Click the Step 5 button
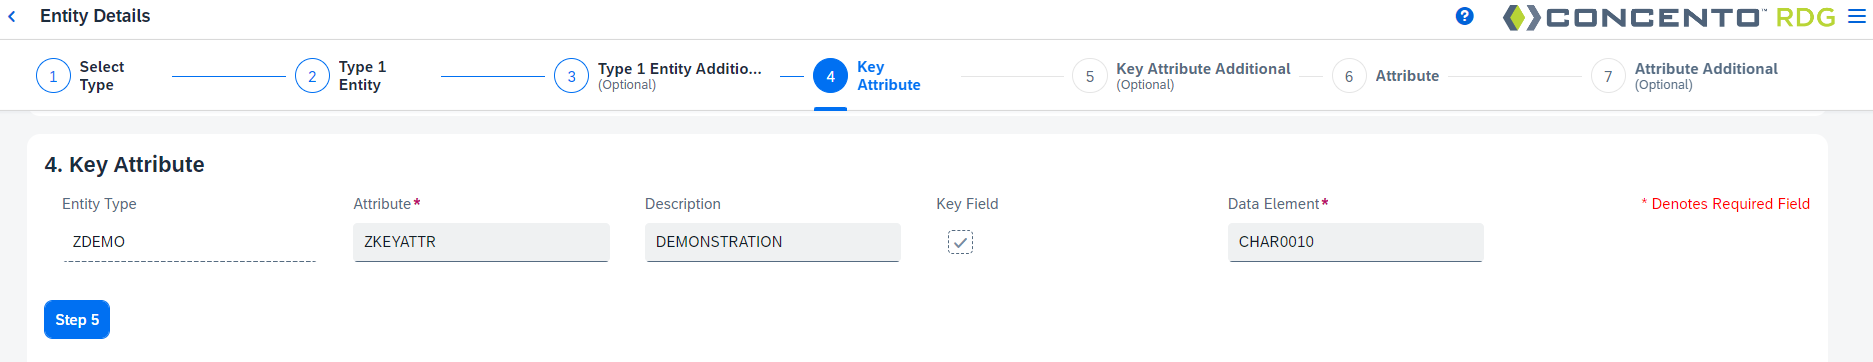This screenshot has height=362, width=1873. pos(77,320)
